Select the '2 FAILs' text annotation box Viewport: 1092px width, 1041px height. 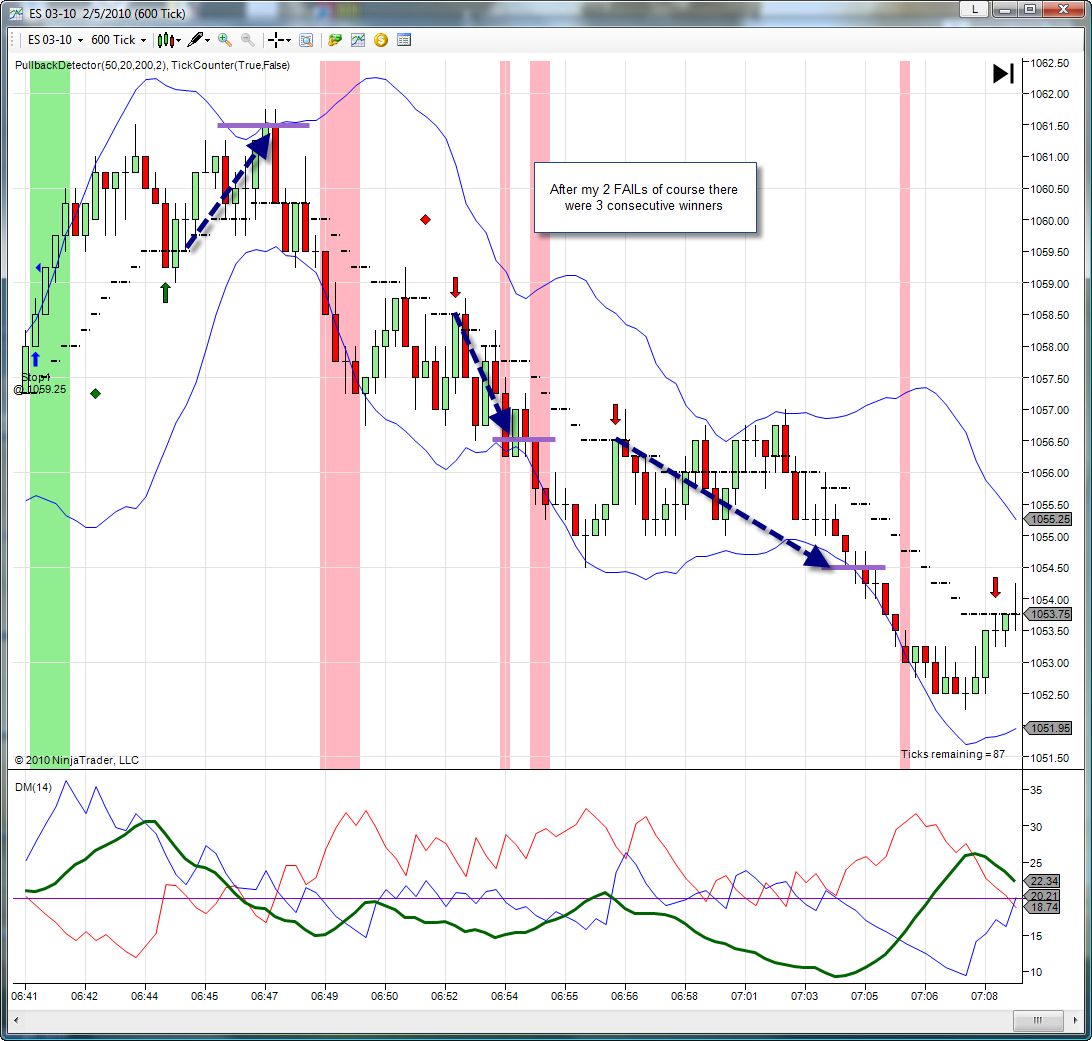645,198
